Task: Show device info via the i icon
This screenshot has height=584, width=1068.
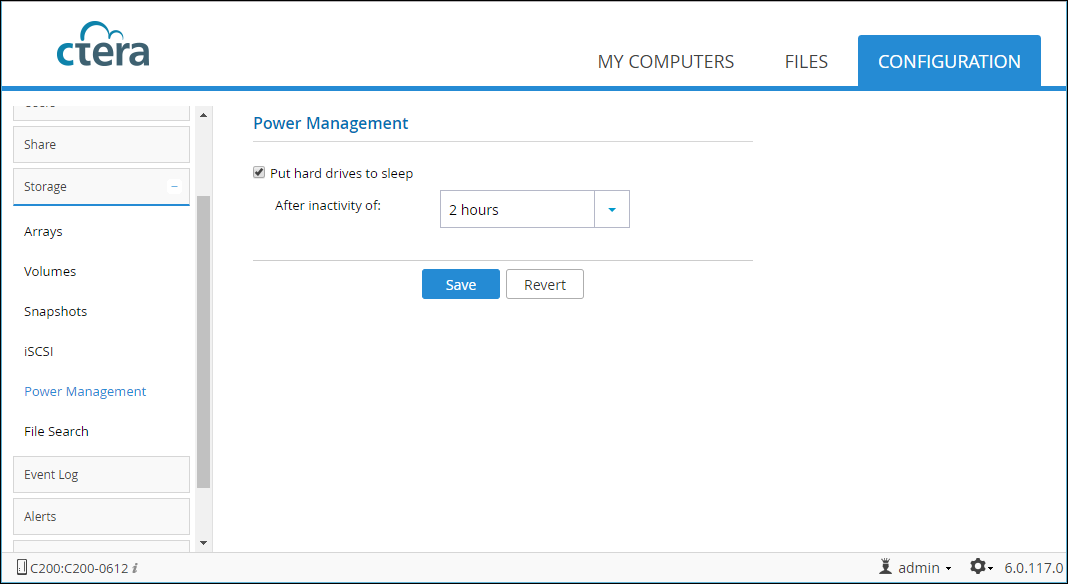Action: coord(135,568)
